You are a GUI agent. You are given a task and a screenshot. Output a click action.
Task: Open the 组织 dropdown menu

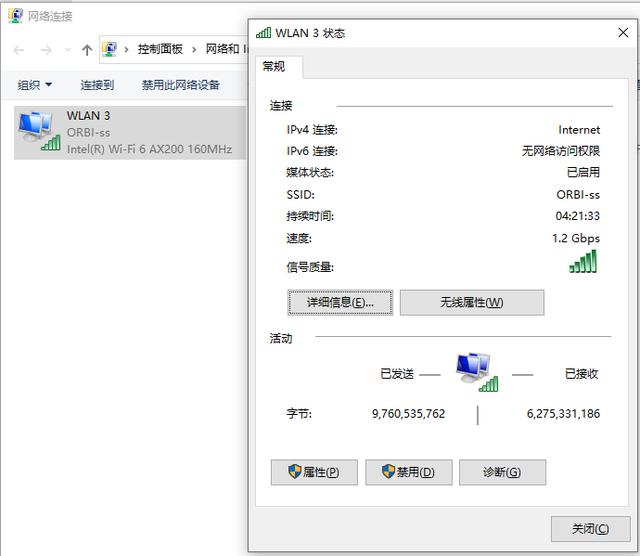click(35, 85)
